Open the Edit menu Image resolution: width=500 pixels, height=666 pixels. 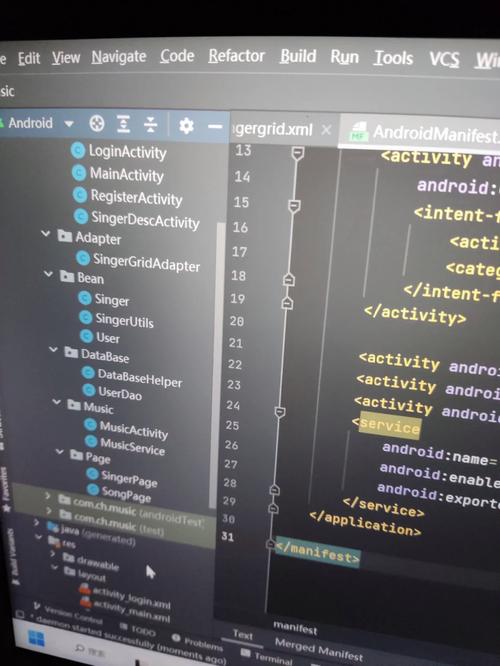(x=29, y=58)
